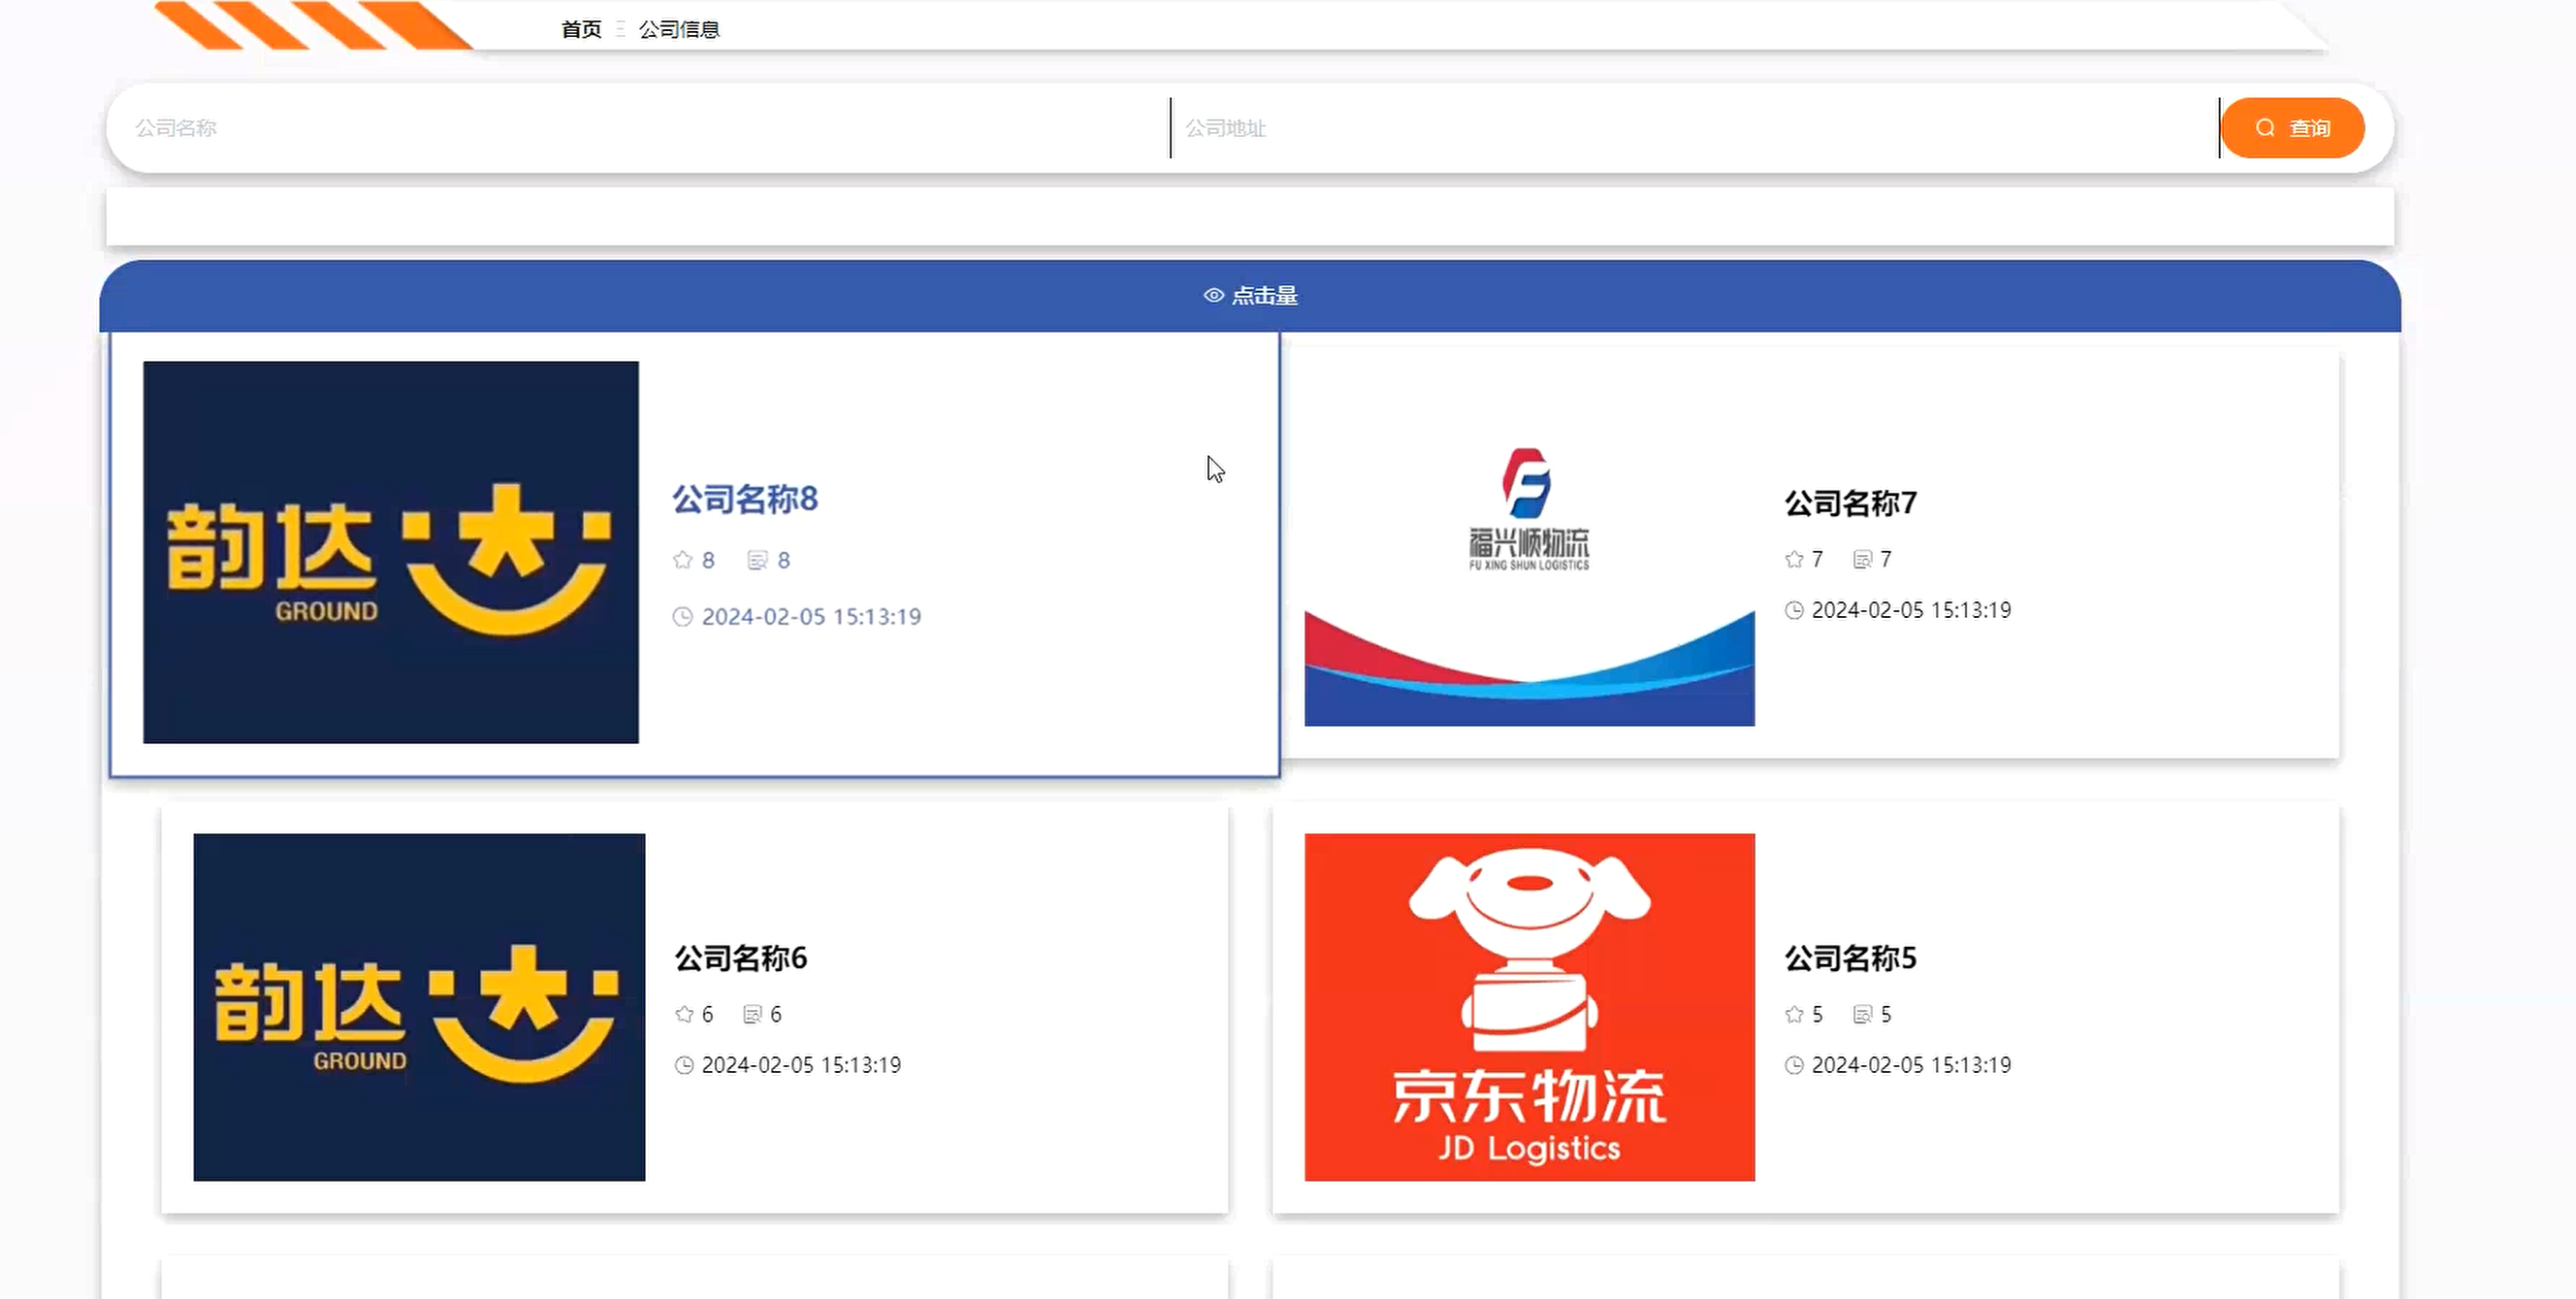This screenshot has height=1299, width=2576.
Task: Click the favorites count 8 on 公司名称8
Action: click(708, 560)
